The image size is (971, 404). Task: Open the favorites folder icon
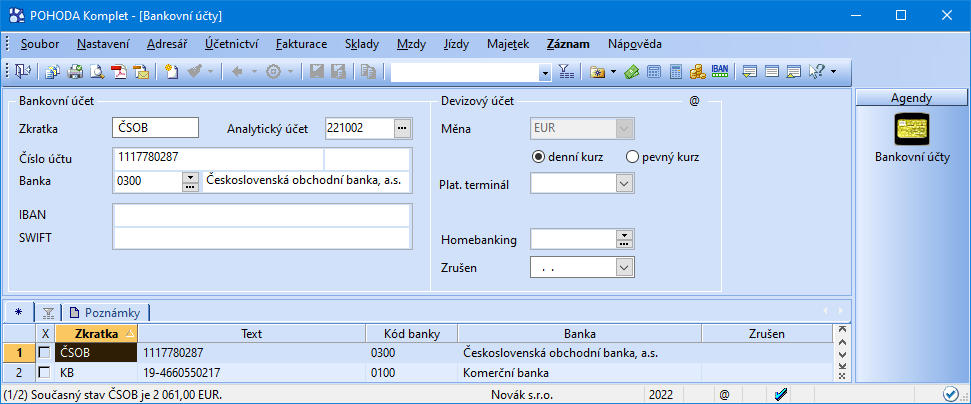click(598, 71)
